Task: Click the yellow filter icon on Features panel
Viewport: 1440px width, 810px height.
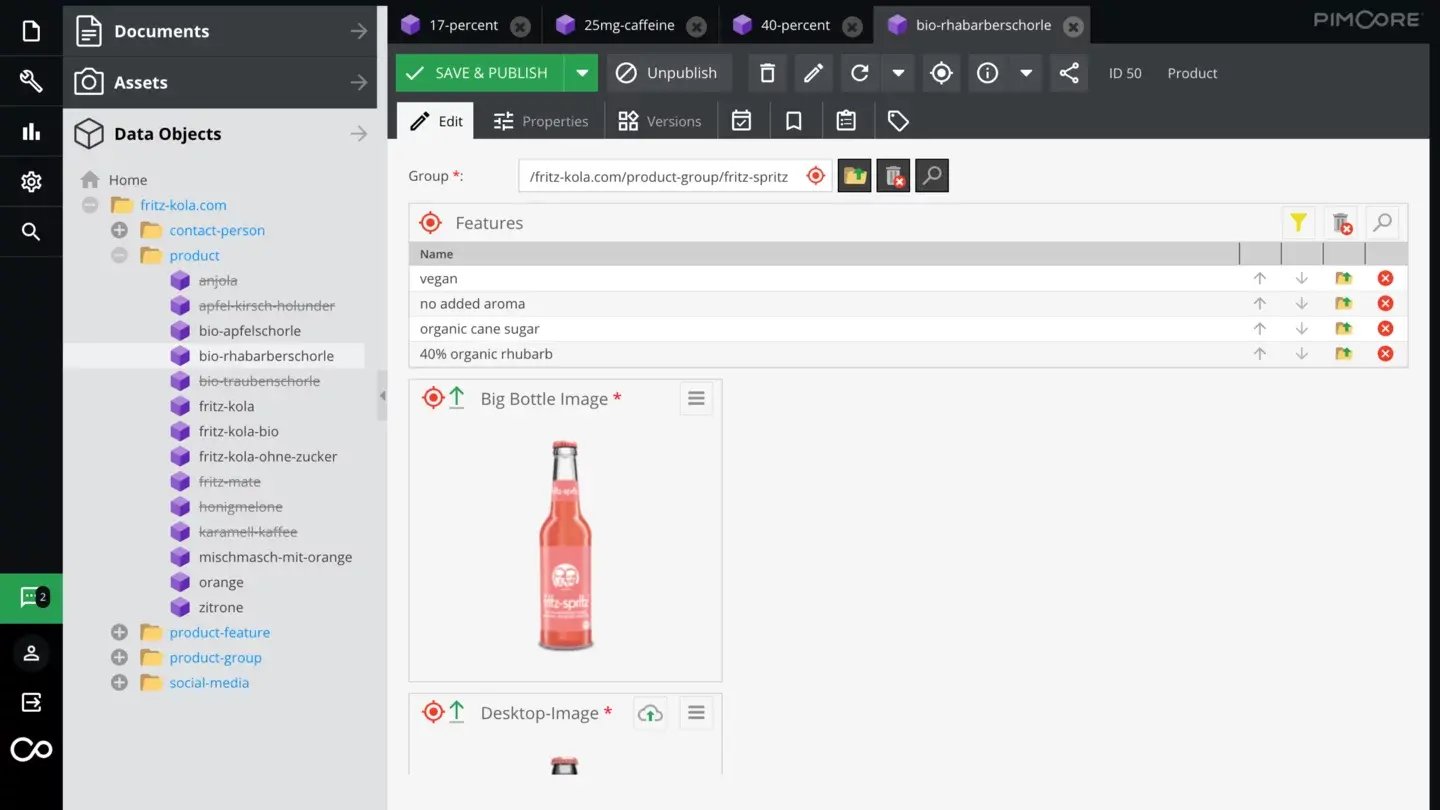Action: (x=1298, y=222)
